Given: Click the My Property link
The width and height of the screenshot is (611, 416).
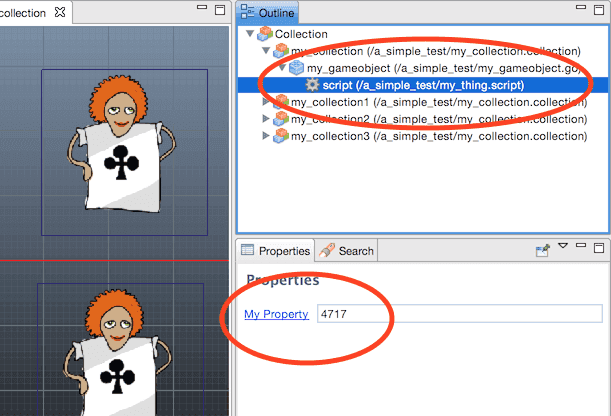Looking at the screenshot, I should click(x=276, y=314).
